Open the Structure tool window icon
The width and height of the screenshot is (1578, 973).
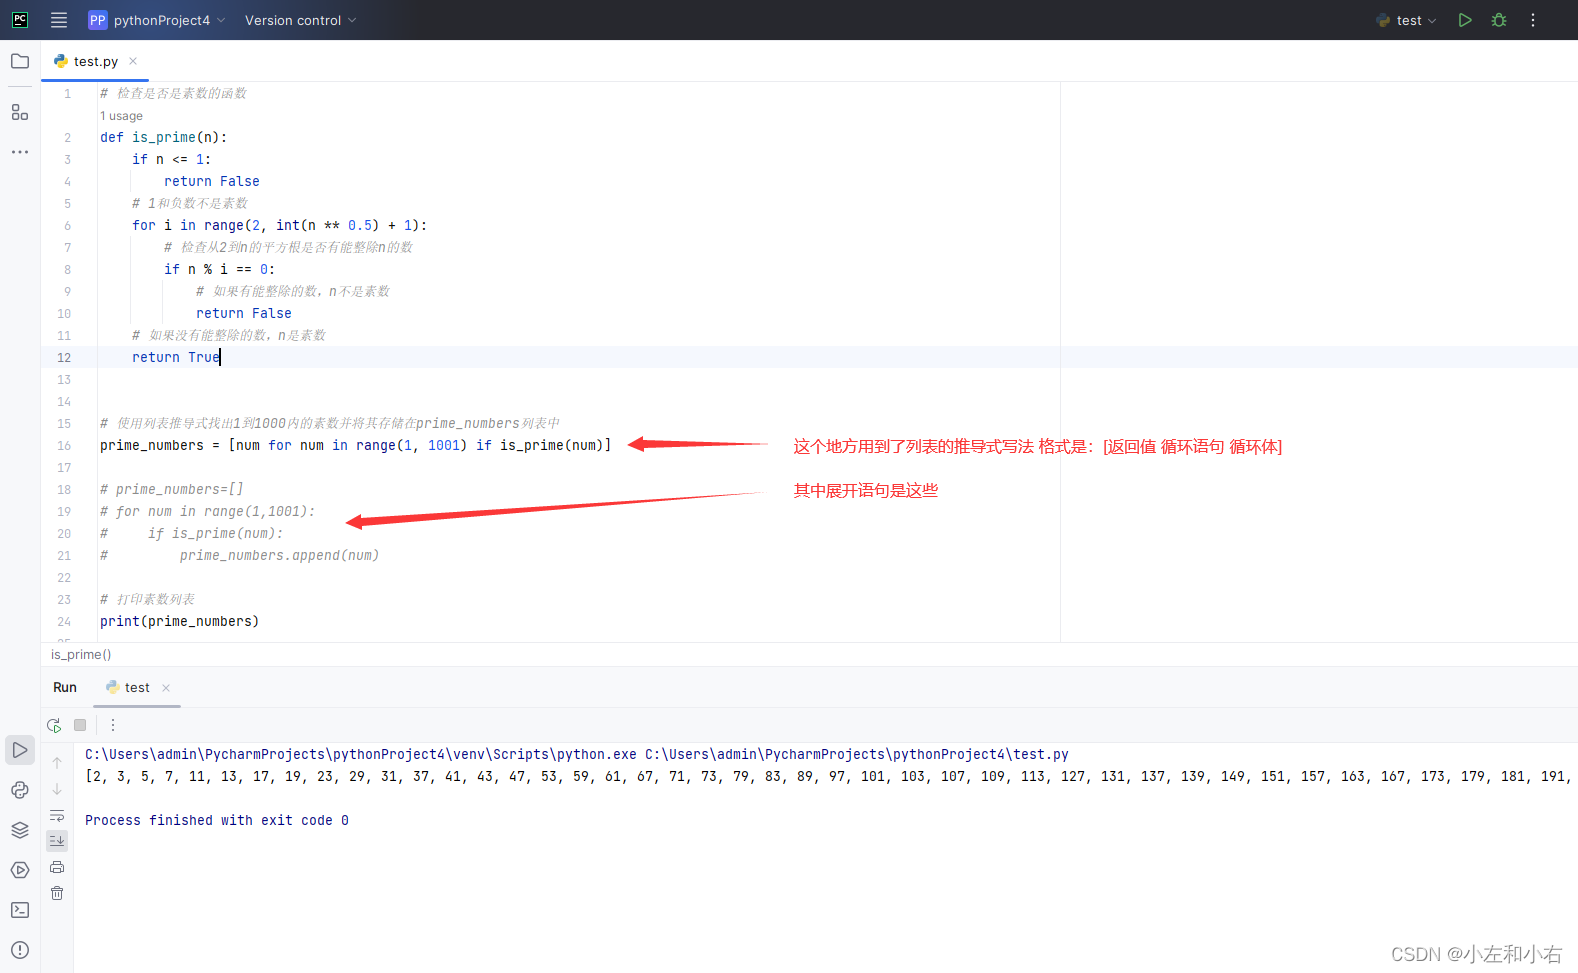pyautogui.click(x=20, y=112)
